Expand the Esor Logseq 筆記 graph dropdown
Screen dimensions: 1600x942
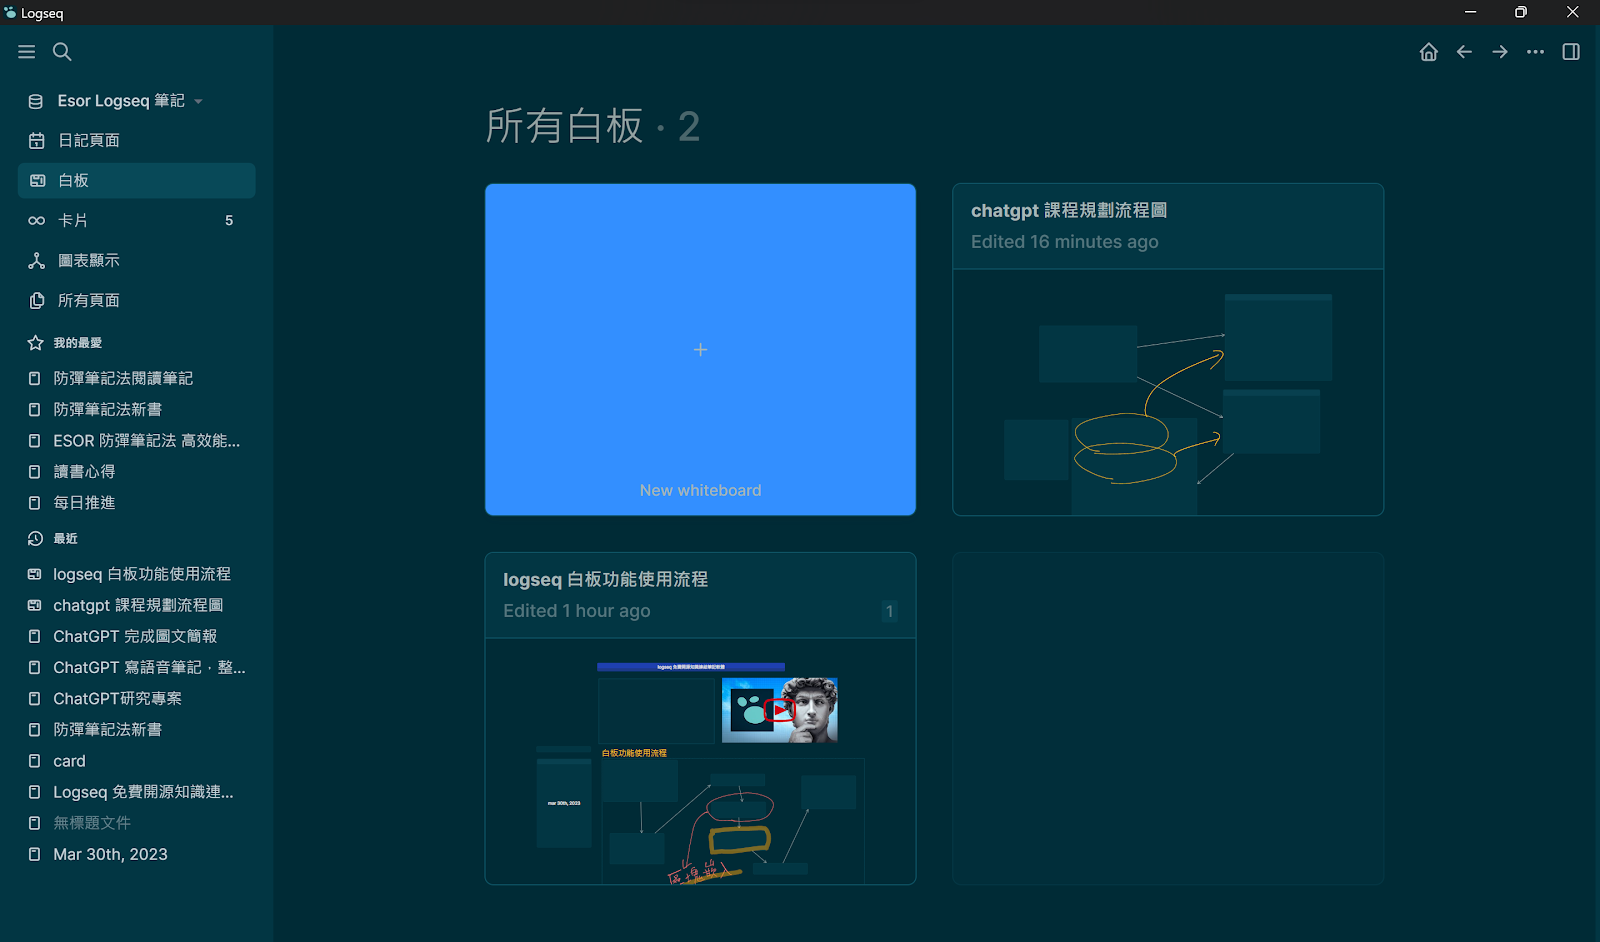click(x=198, y=101)
